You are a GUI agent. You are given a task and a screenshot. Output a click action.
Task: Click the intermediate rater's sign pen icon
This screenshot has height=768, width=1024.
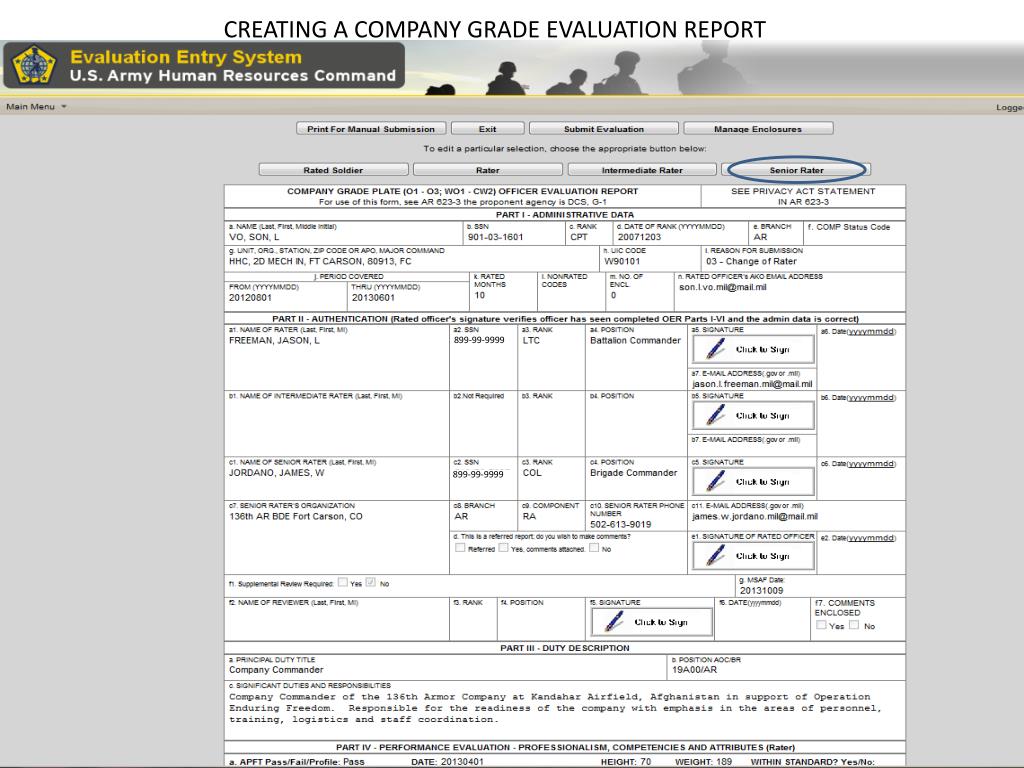[716, 415]
